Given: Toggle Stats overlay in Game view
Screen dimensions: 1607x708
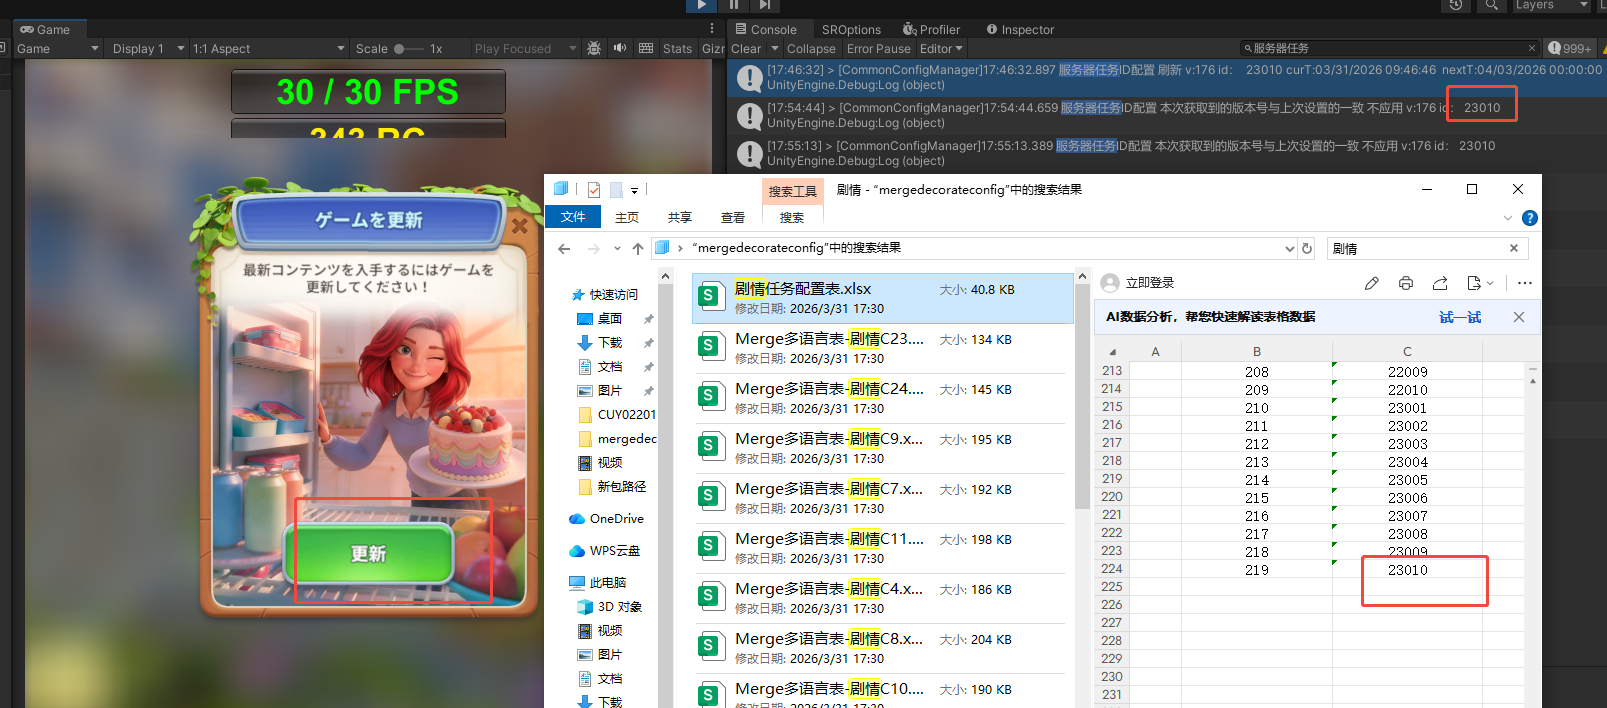Looking at the screenshot, I should (x=677, y=48).
